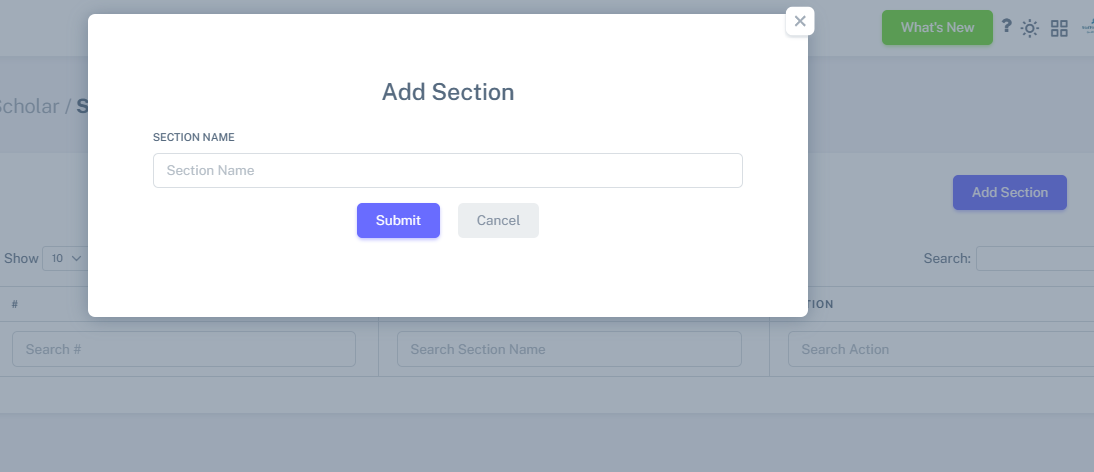Click the SECTION NAME field label
The image size is (1094, 472).
pos(193,137)
